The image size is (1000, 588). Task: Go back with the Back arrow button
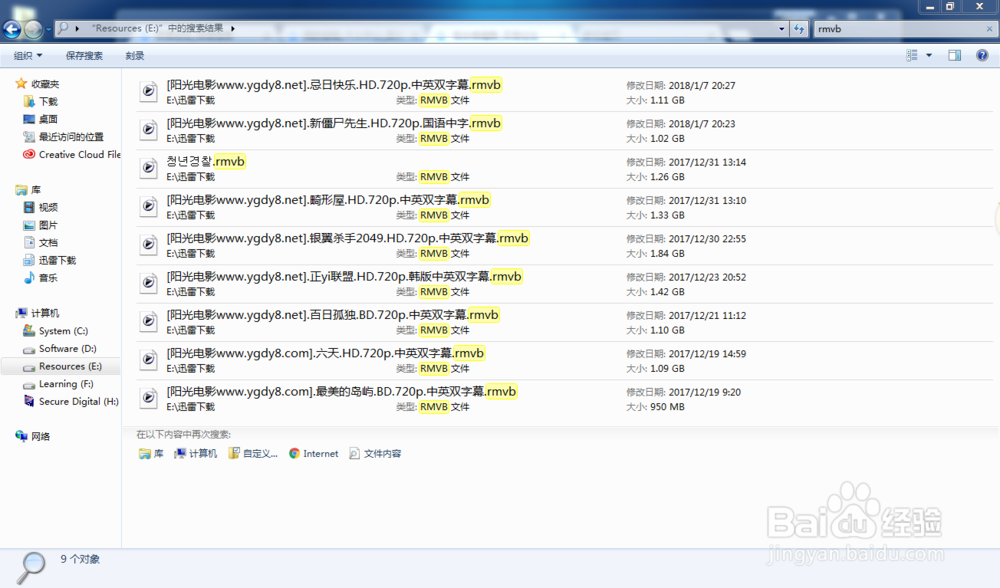pos(11,29)
